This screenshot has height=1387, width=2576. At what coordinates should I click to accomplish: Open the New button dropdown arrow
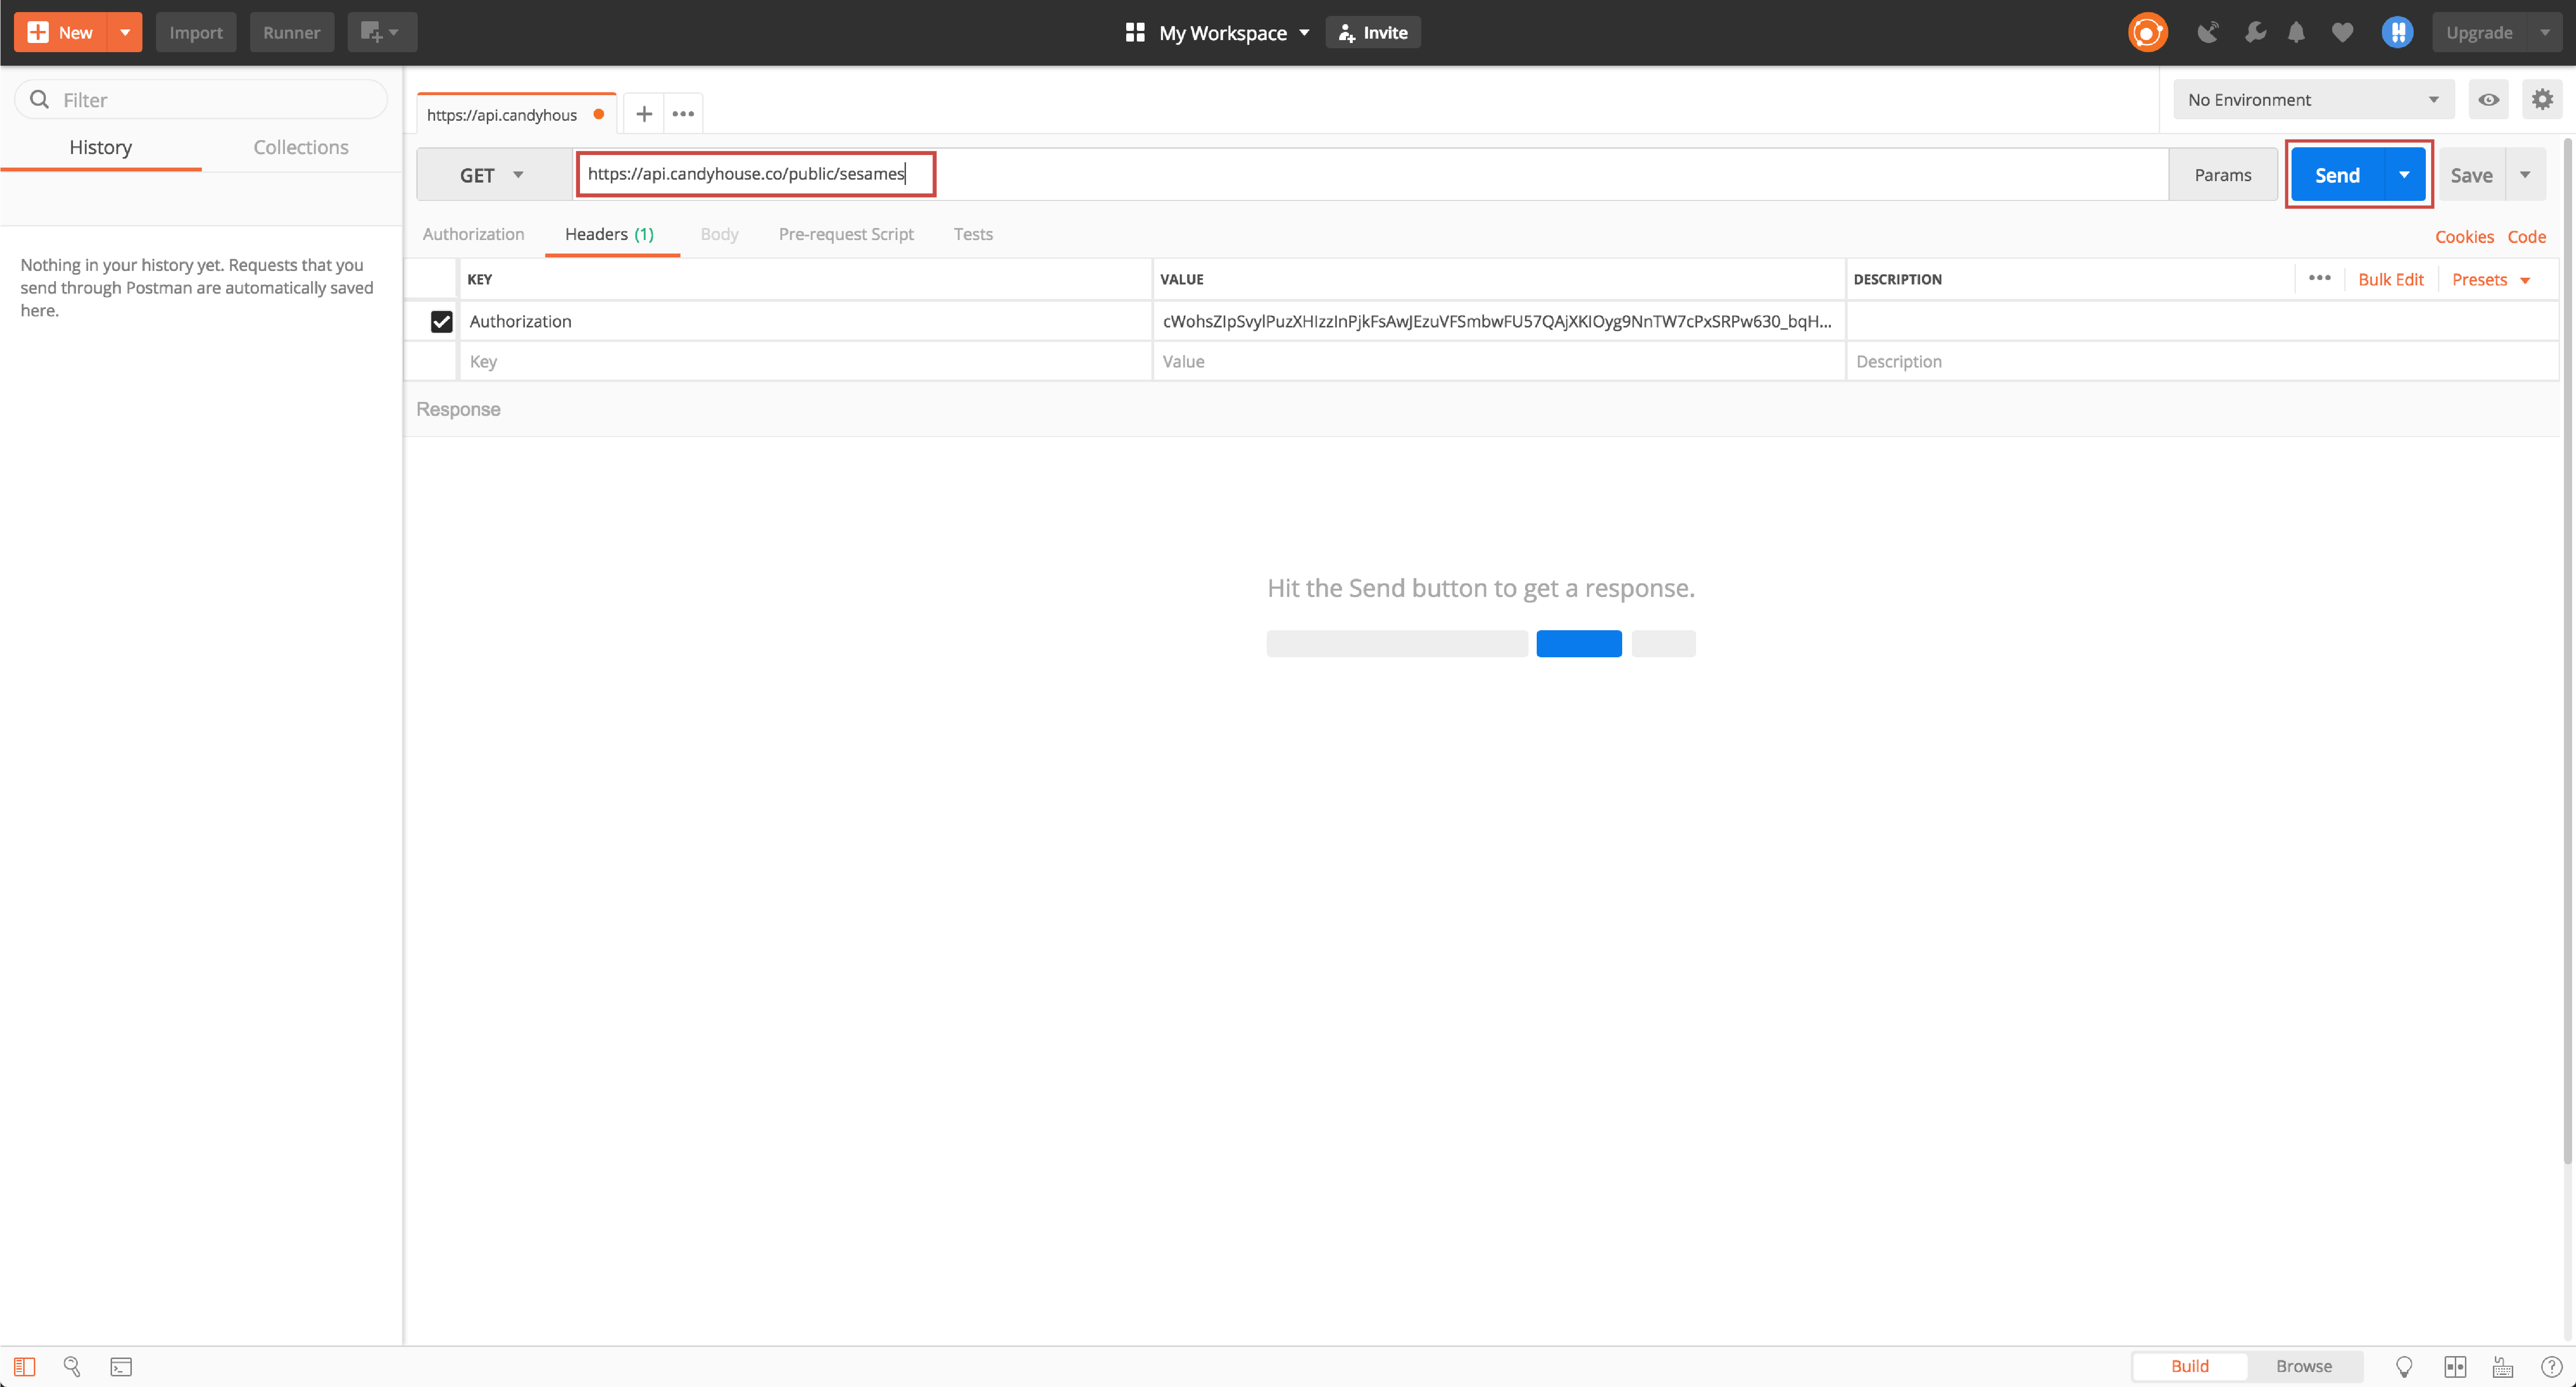coord(125,32)
